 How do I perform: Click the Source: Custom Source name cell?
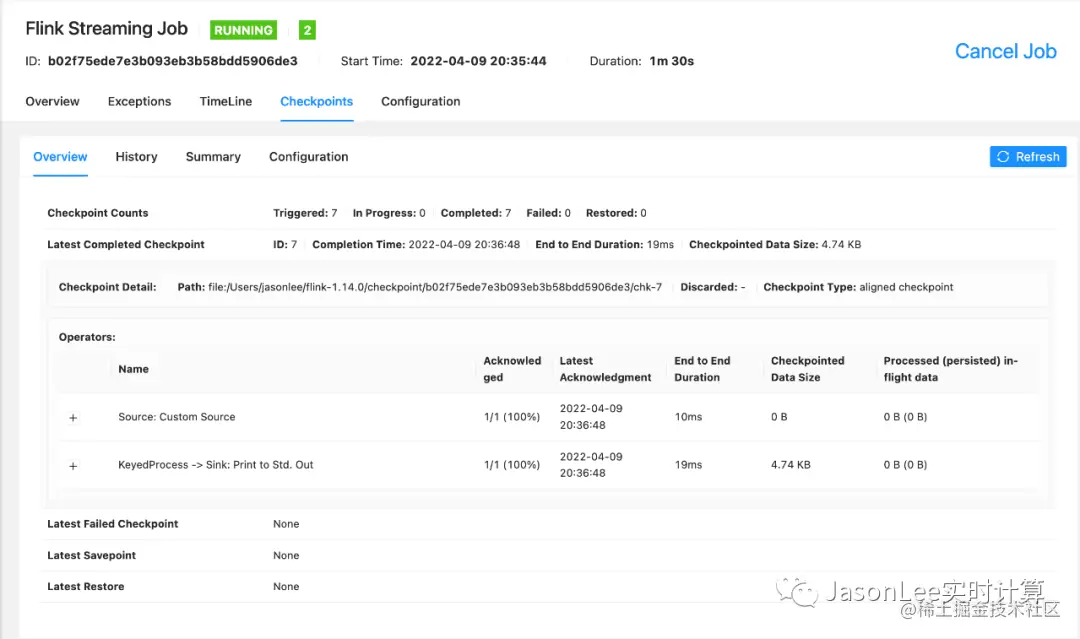[176, 417]
